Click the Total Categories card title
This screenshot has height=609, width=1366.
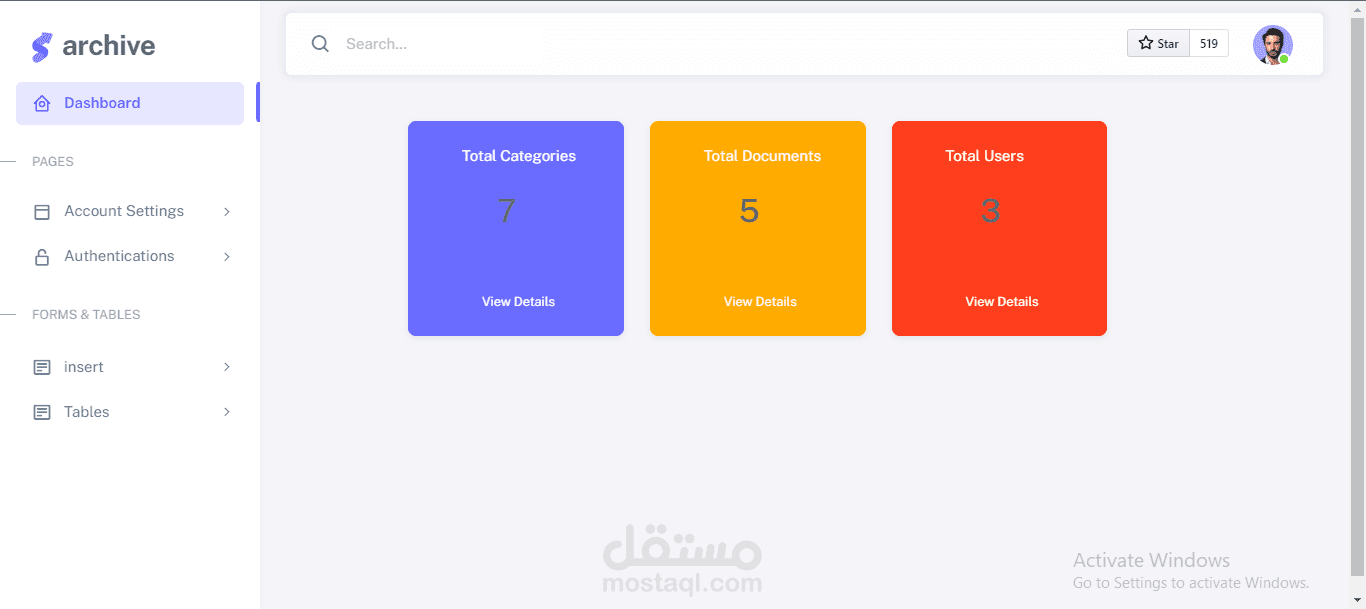click(519, 156)
